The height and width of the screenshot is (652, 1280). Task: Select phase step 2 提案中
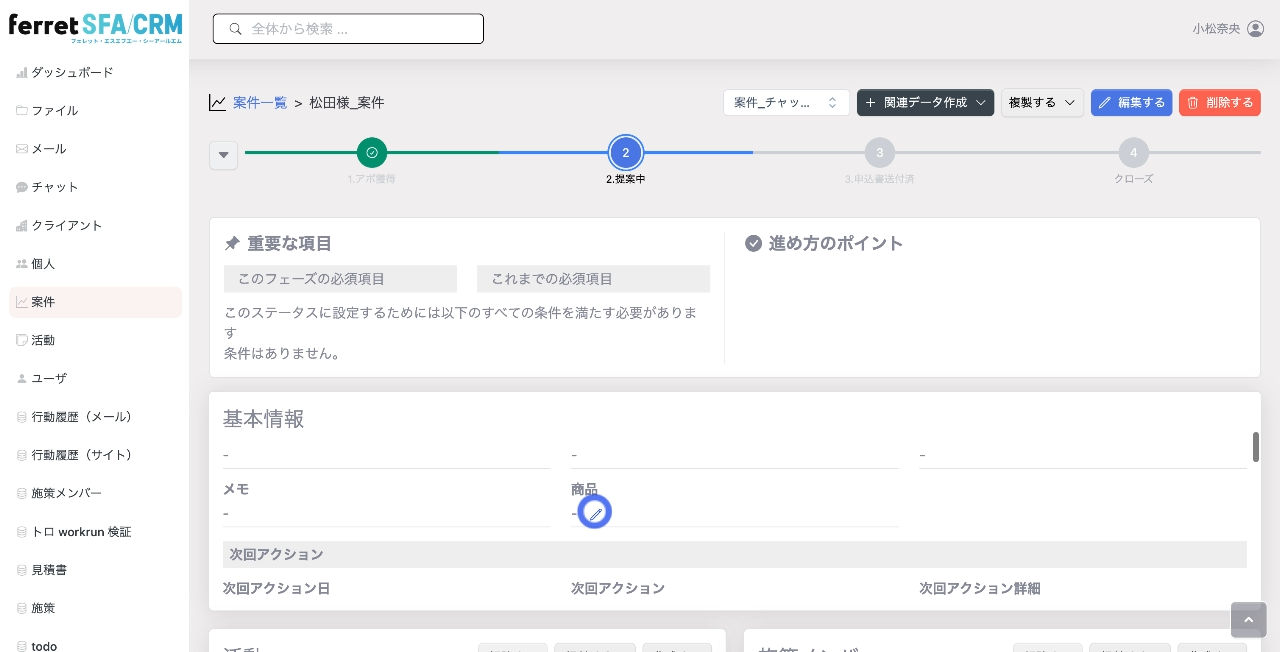click(626, 153)
